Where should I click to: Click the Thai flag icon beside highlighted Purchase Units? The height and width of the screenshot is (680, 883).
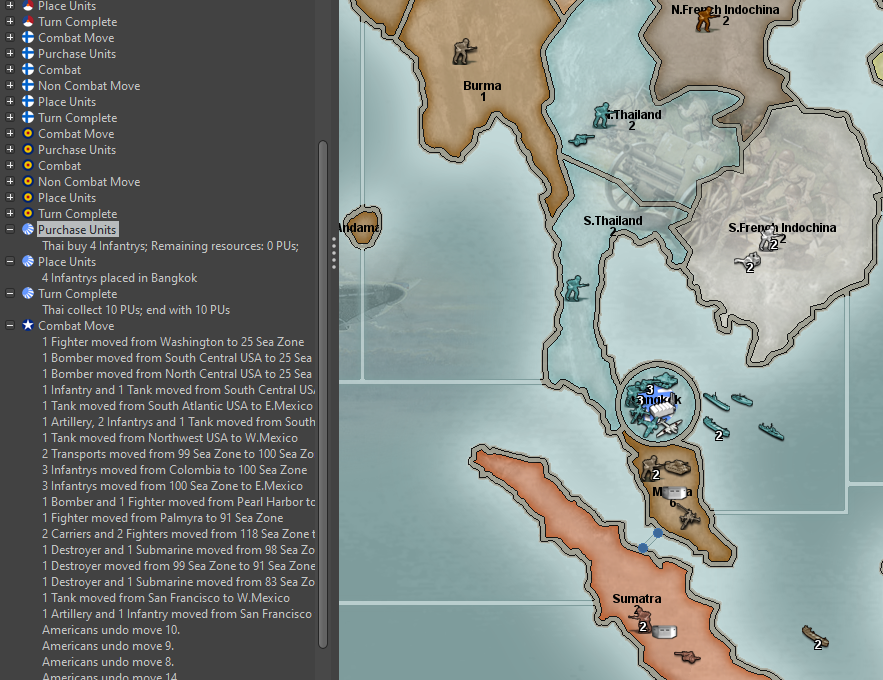[28, 230]
